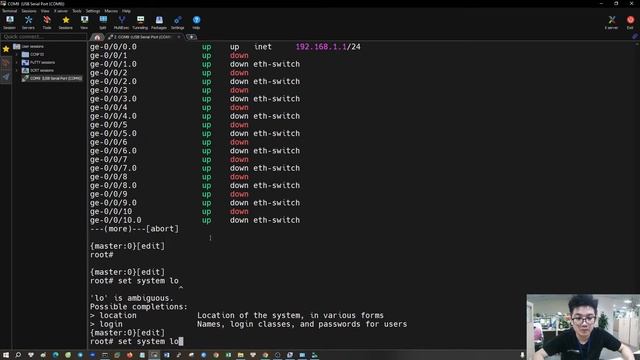This screenshot has height=360, width=640.
Task: Click the ---(more)---[abort] line
Action: [x=134, y=229]
